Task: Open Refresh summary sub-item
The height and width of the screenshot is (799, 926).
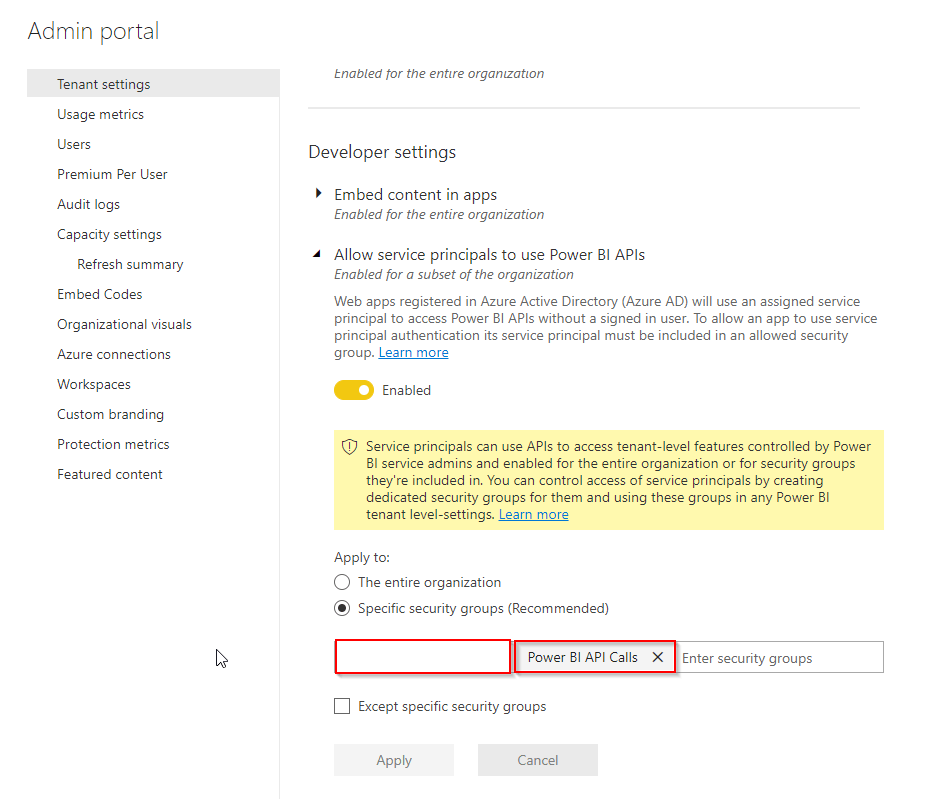Action: (130, 264)
